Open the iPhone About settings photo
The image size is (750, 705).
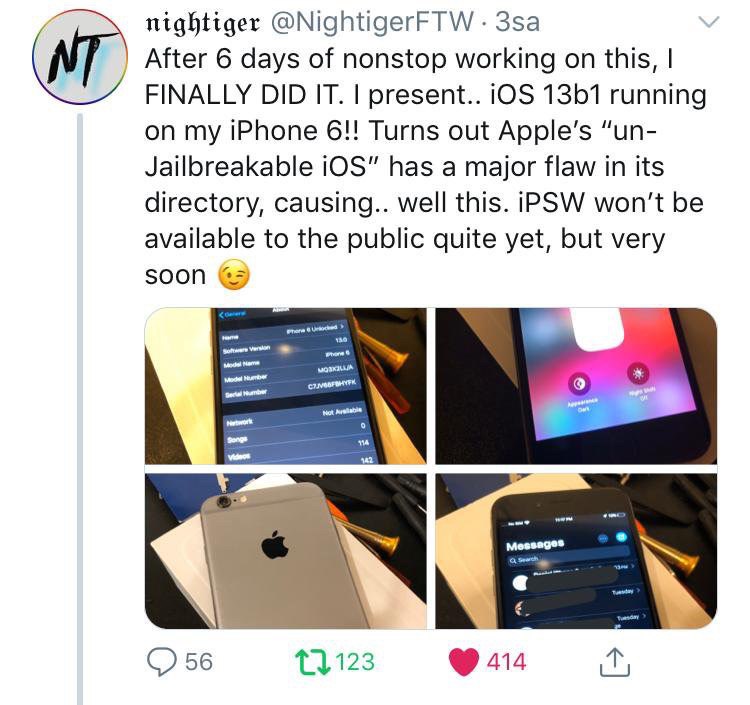tap(286, 386)
